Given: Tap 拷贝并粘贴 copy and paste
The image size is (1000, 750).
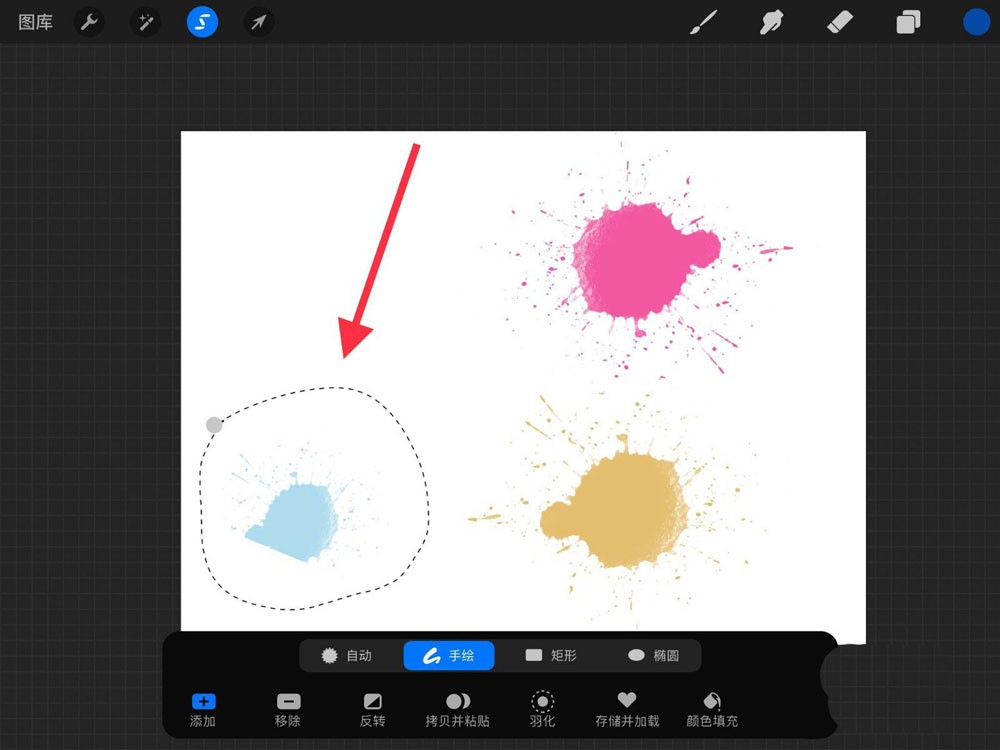Looking at the screenshot, I should pyautogui.click(x=458, y=709).
